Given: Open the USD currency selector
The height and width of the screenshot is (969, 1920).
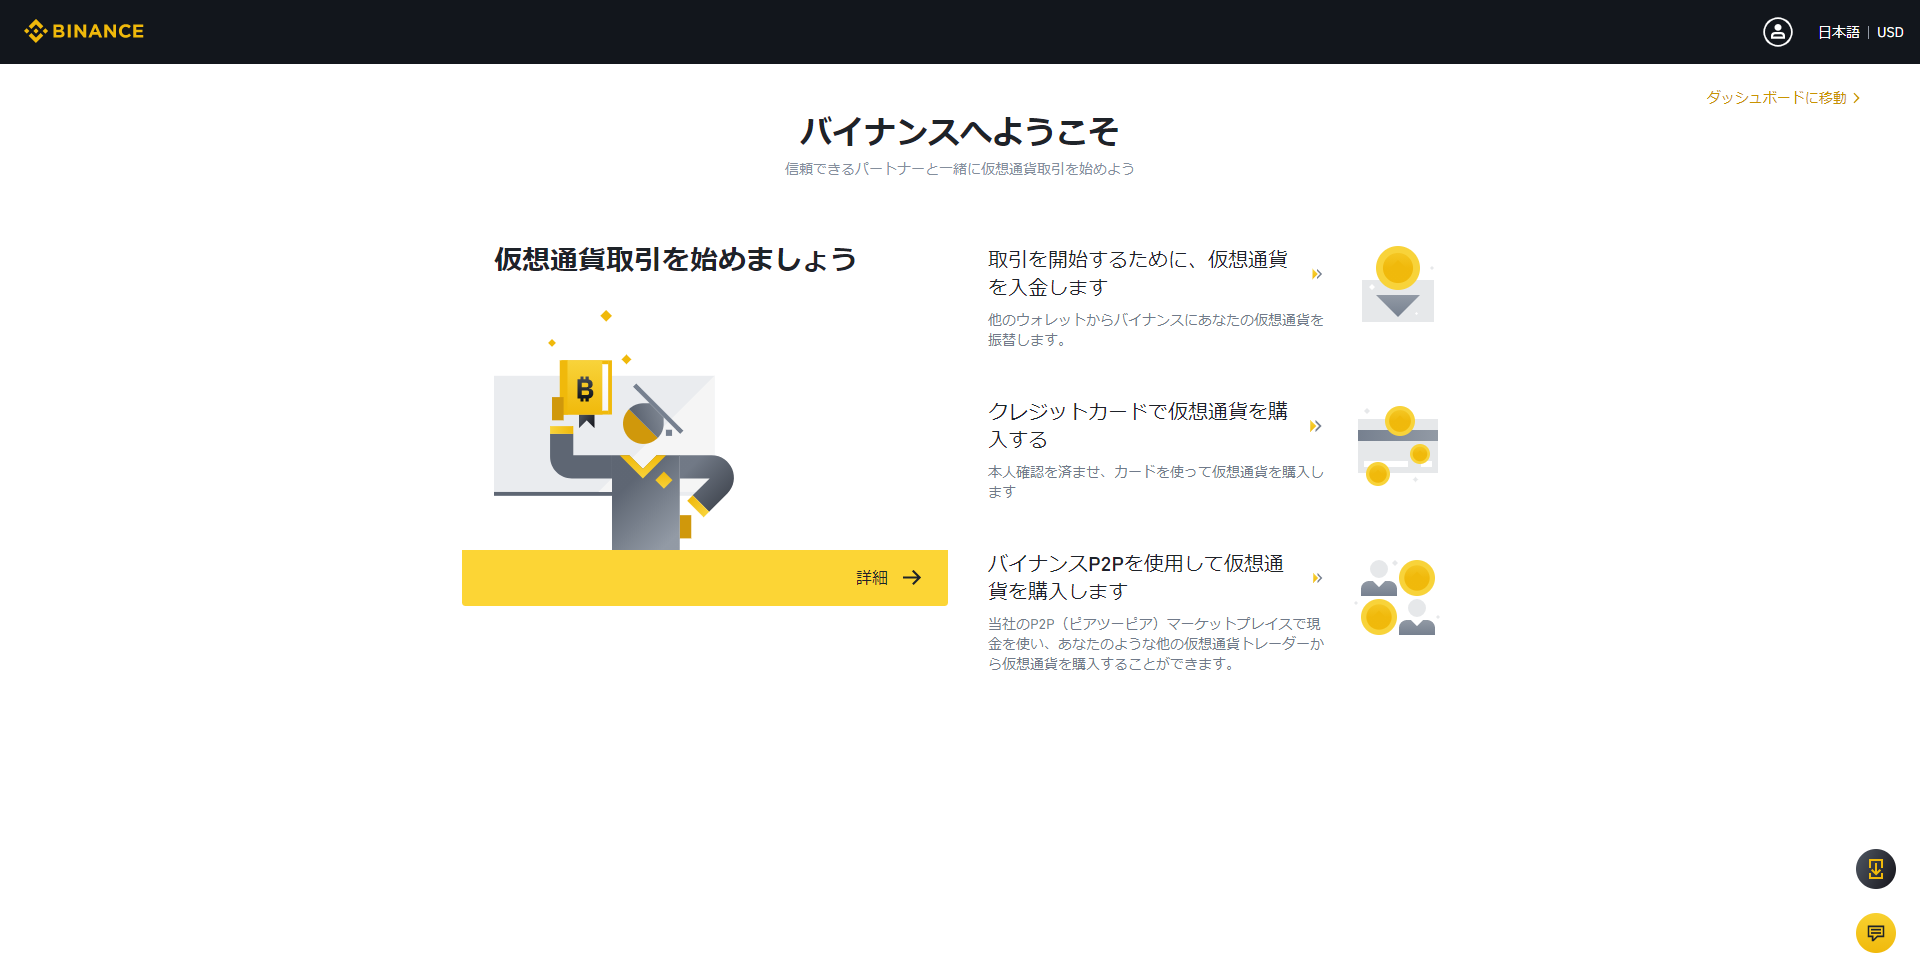Looking at the screenshot, I should coord(1890,32).
